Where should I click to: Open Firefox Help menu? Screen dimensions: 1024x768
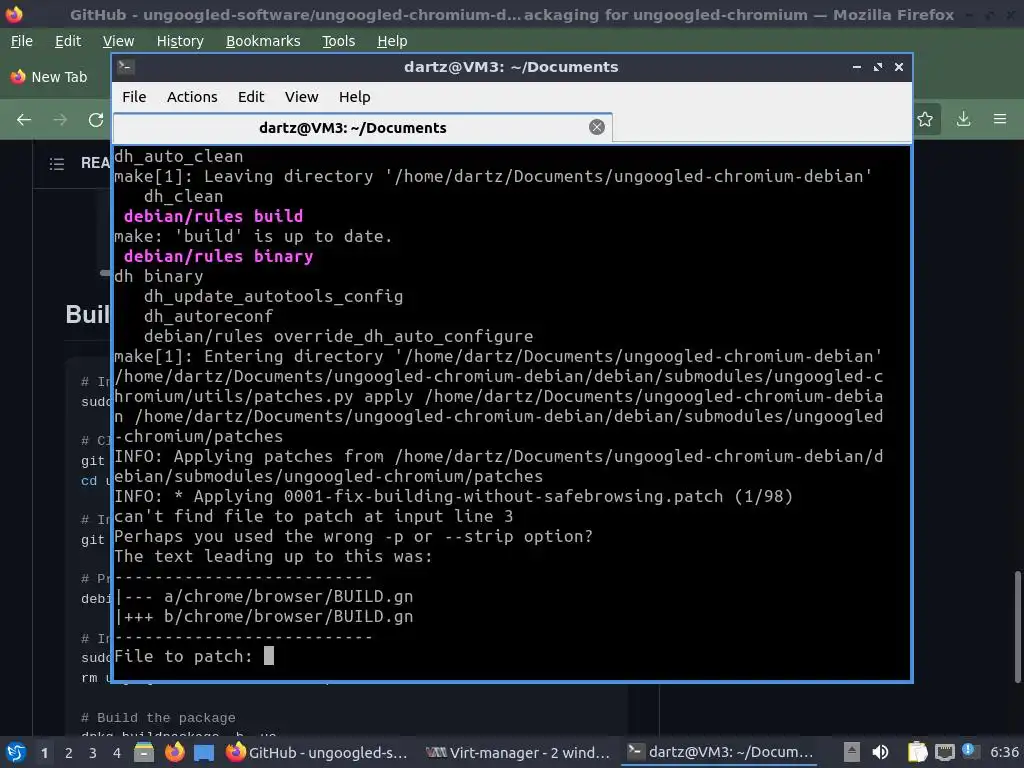392,41
